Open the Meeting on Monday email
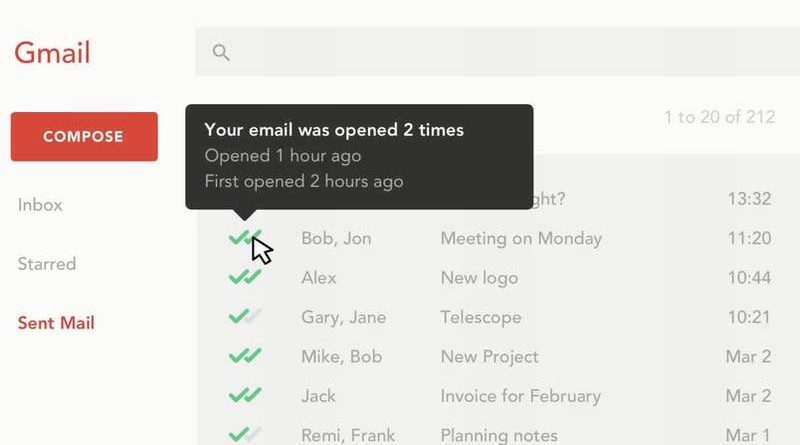This screenshot has width=800, height=445. 521,238
